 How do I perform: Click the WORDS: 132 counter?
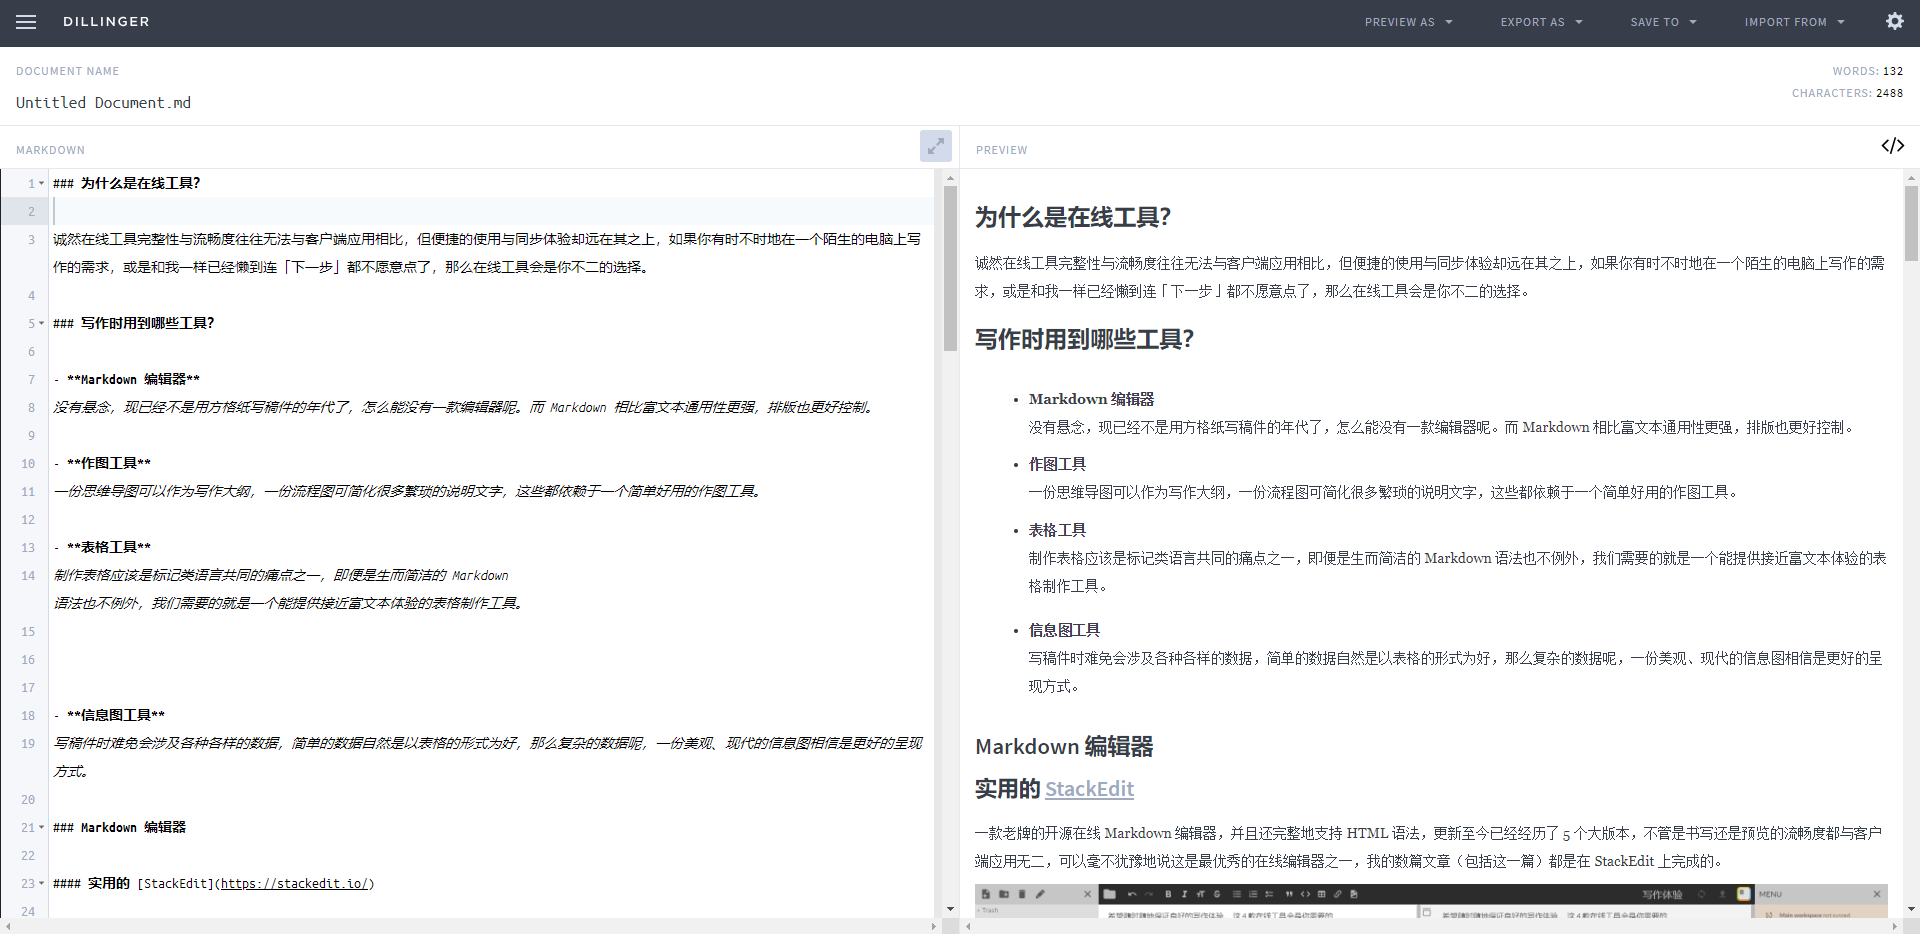click(x=1868, y=71)
